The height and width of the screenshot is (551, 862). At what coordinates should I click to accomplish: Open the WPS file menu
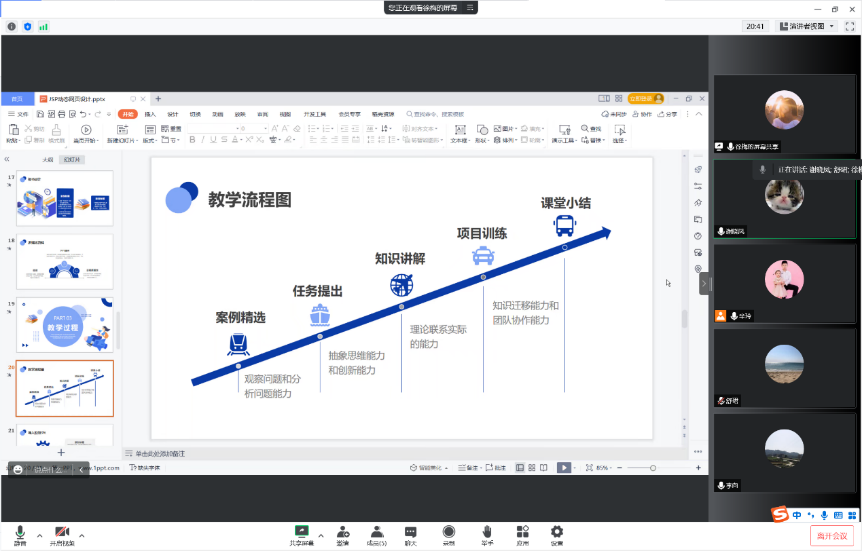(x=18, y=114)
